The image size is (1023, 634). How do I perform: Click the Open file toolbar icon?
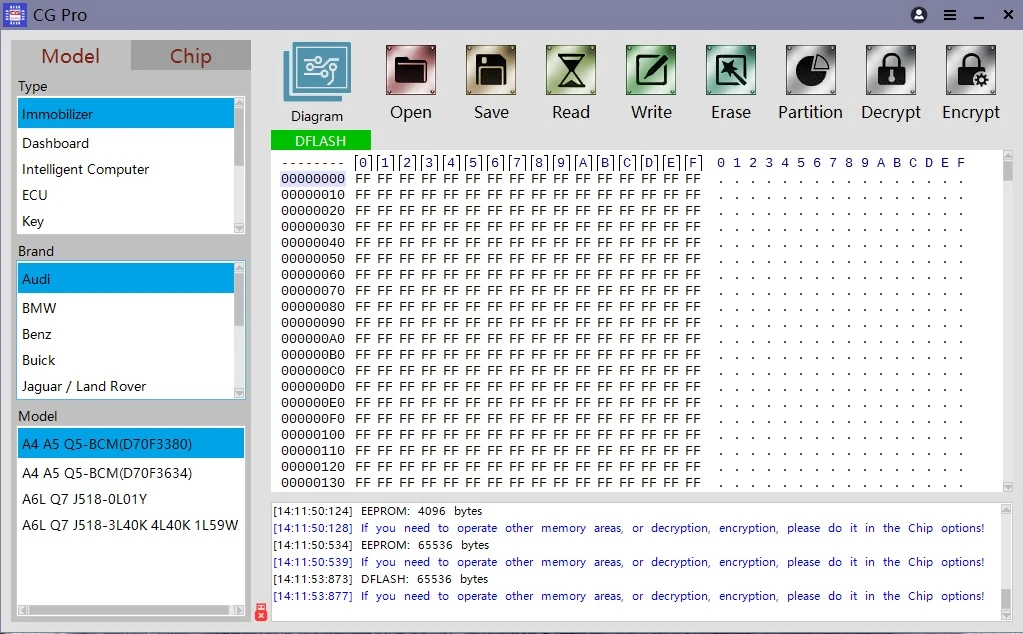[x=410, y=70]
